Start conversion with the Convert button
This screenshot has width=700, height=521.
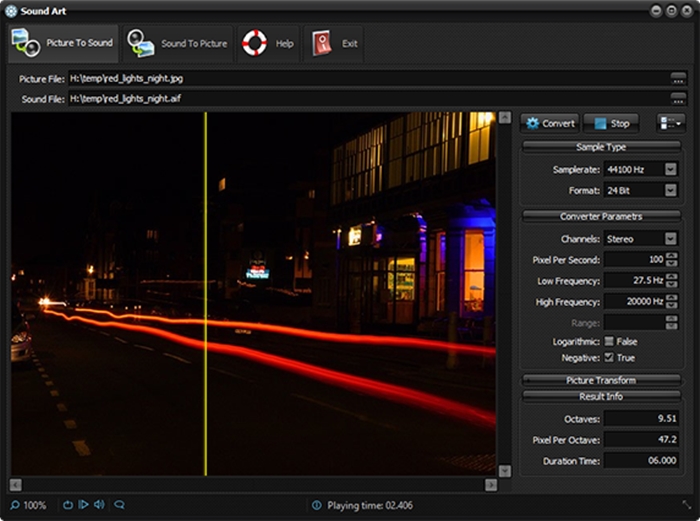pyautogui.click(x=549, y=123)
